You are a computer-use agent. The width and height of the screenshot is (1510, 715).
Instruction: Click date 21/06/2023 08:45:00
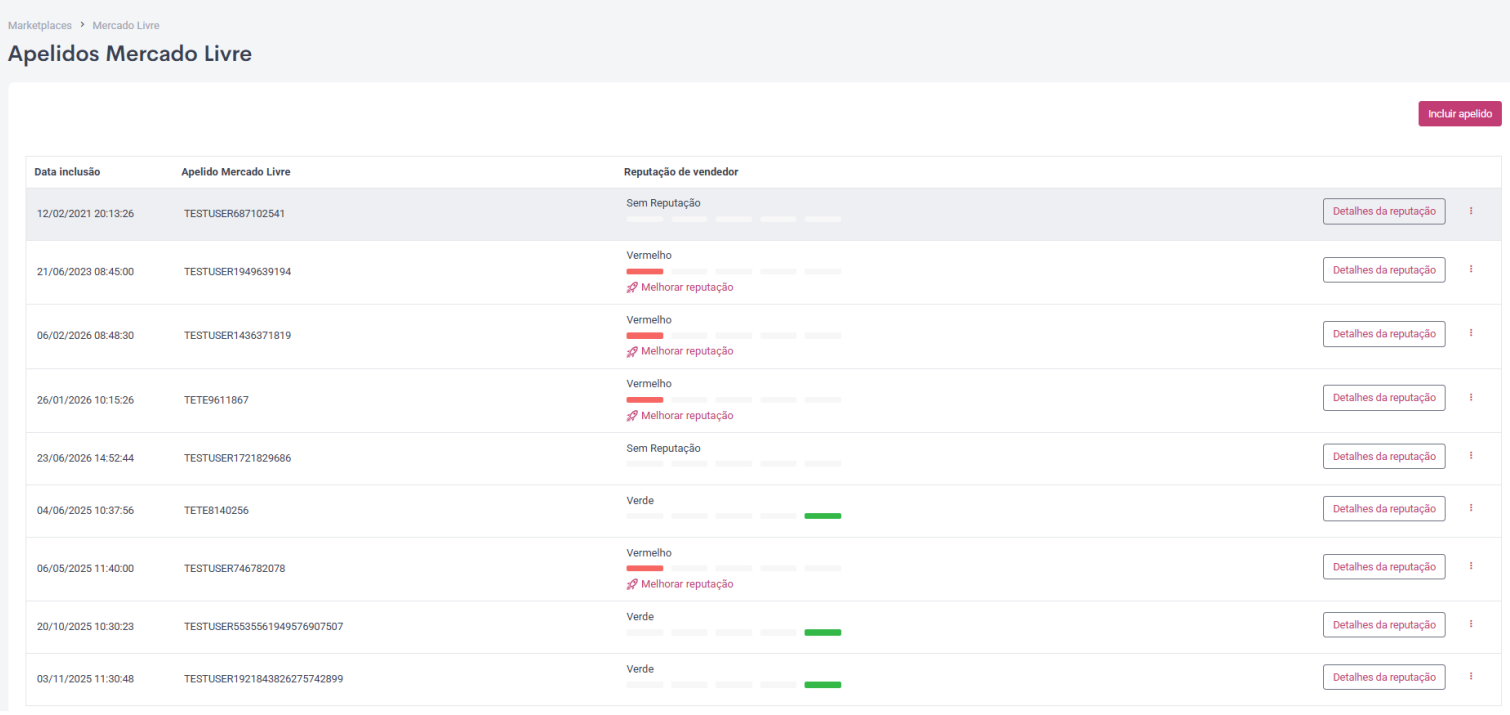point(85,272)
